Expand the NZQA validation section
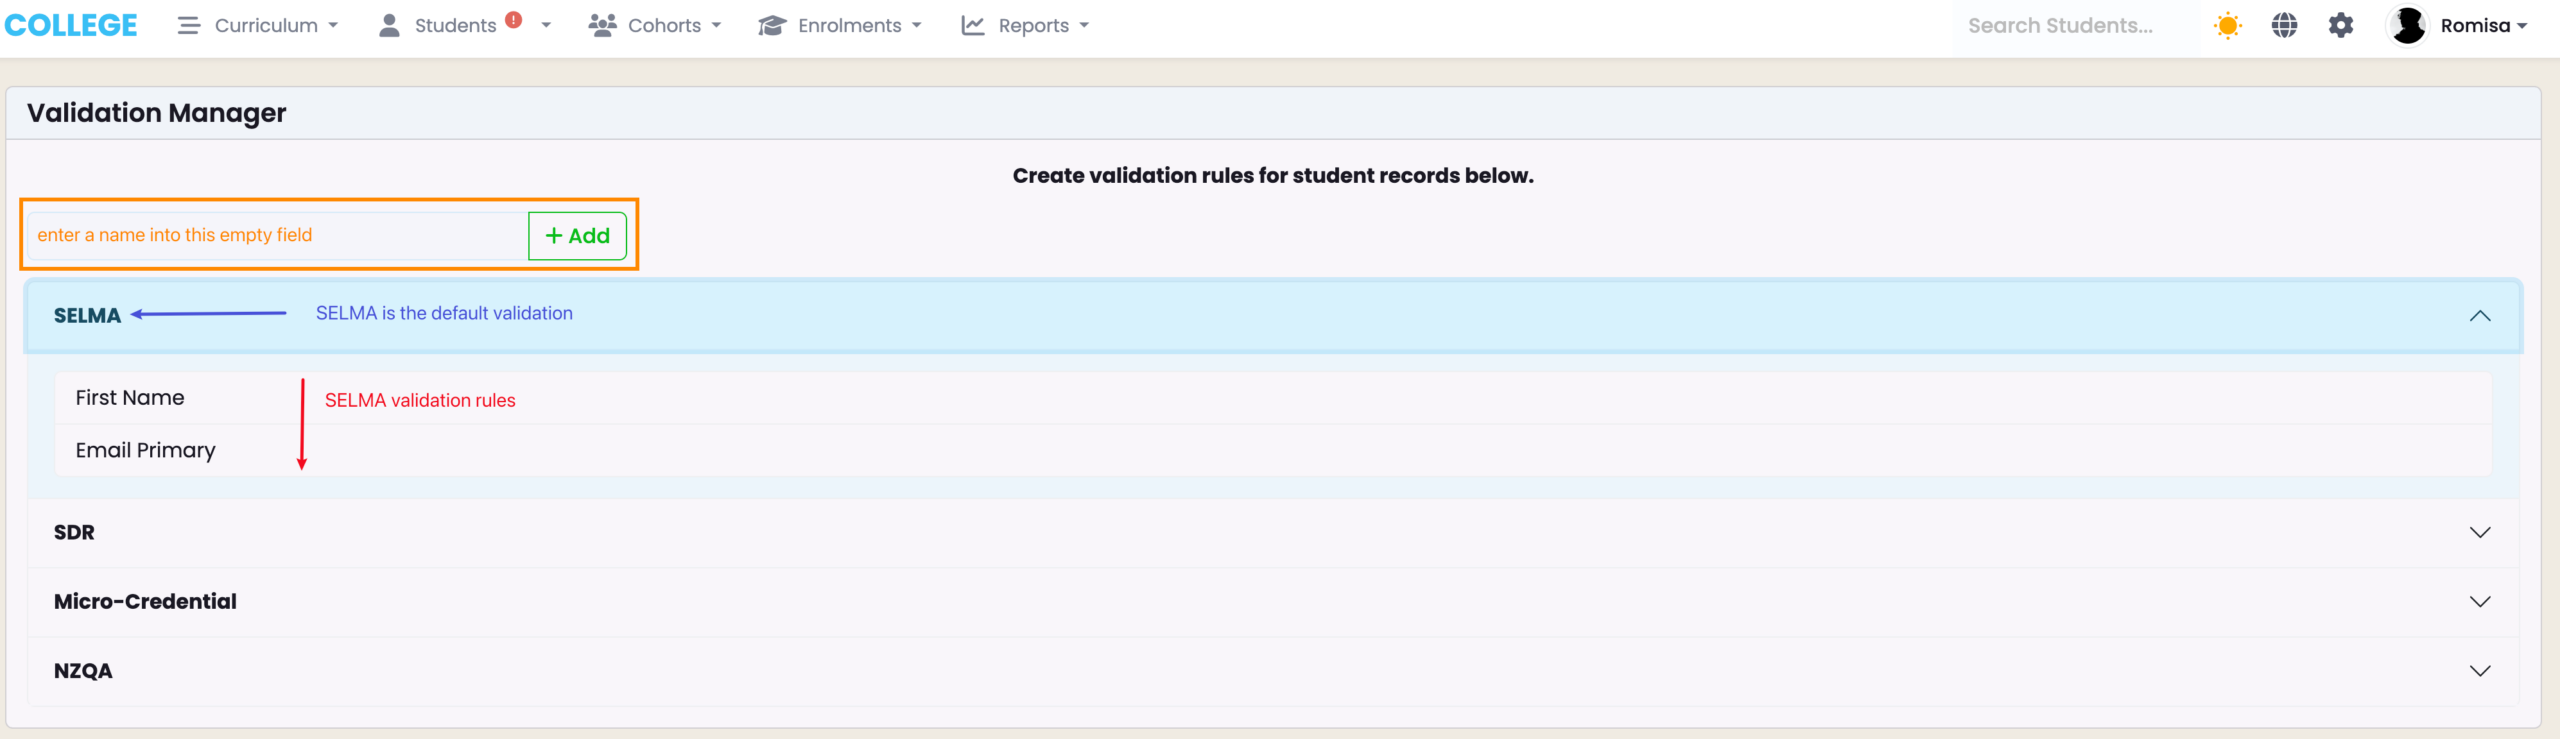The image size is (2560, 739). click(x=2479, y=671)
